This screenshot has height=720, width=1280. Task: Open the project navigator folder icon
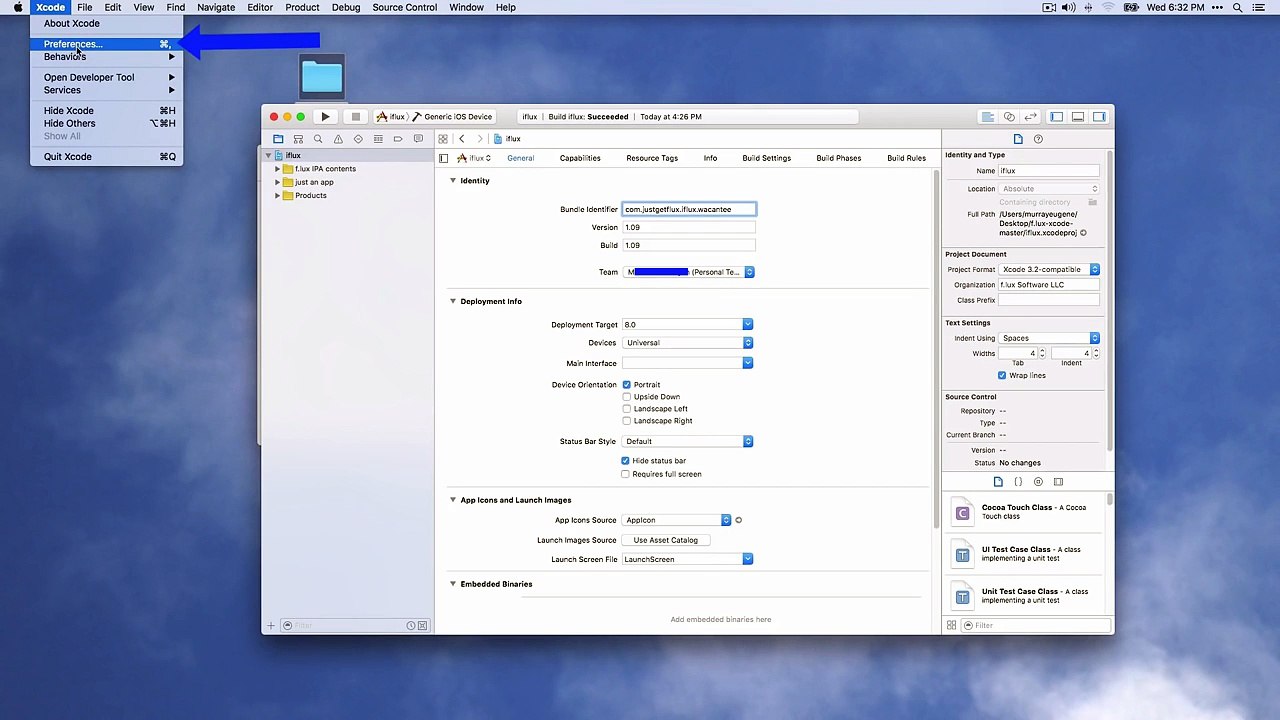pyautogui.click(x=278, y=139)
